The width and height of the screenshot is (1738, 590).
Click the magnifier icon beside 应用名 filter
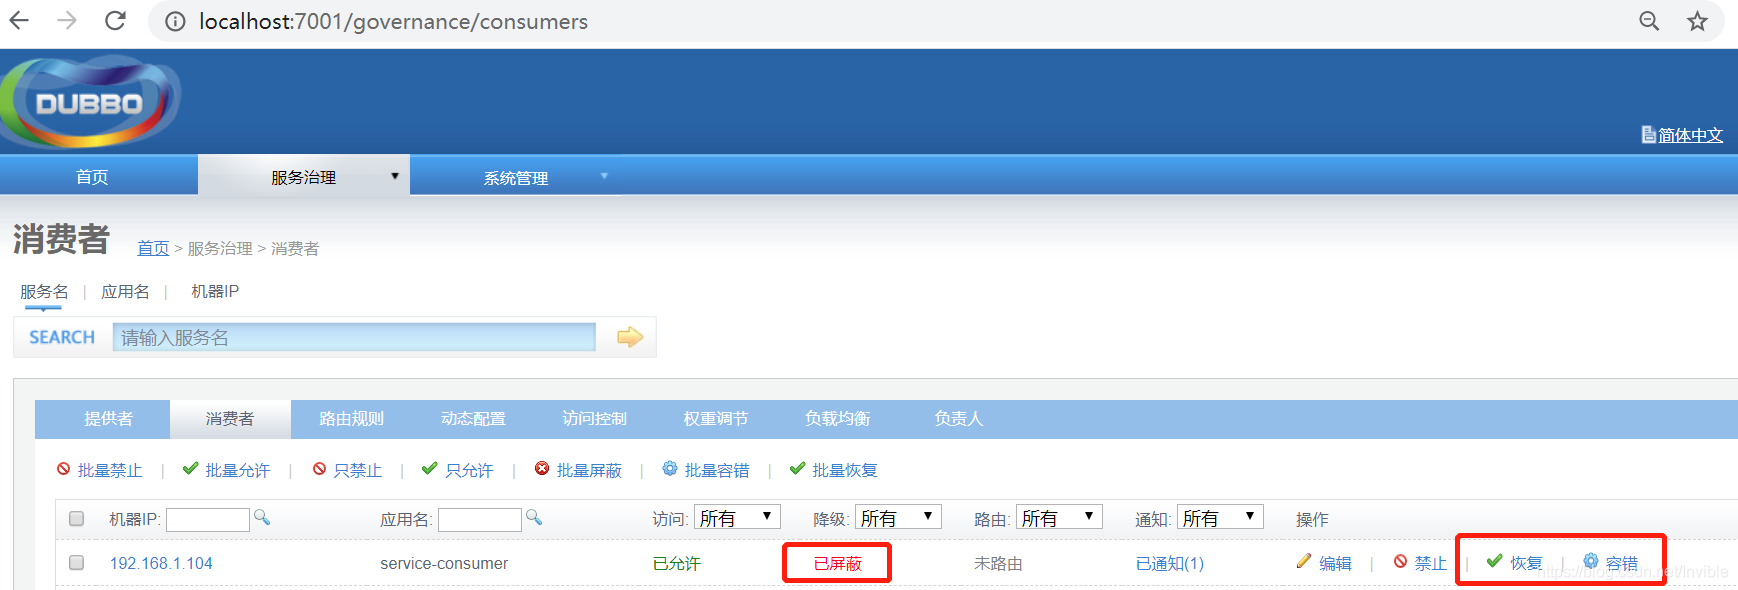[x=534, y=517]
